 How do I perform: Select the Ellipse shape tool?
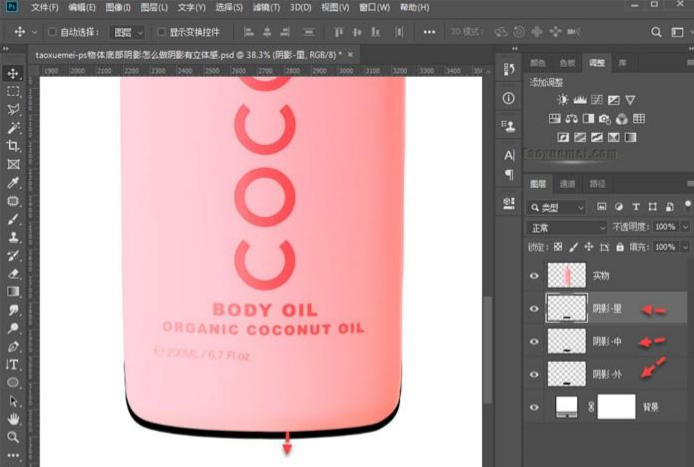(13, 382)
